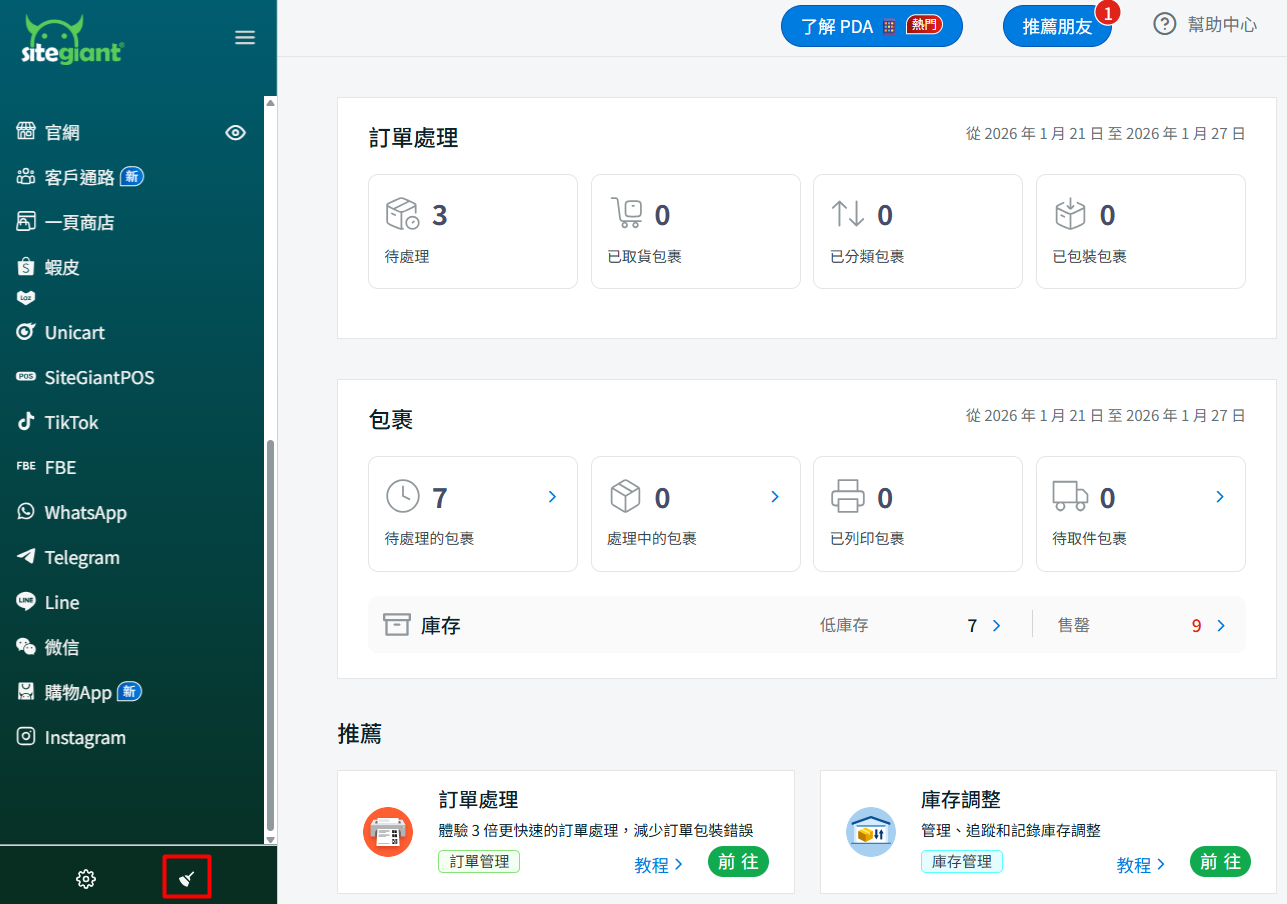
Task: Click the SiteGiant logo
Action: point(72,40)
